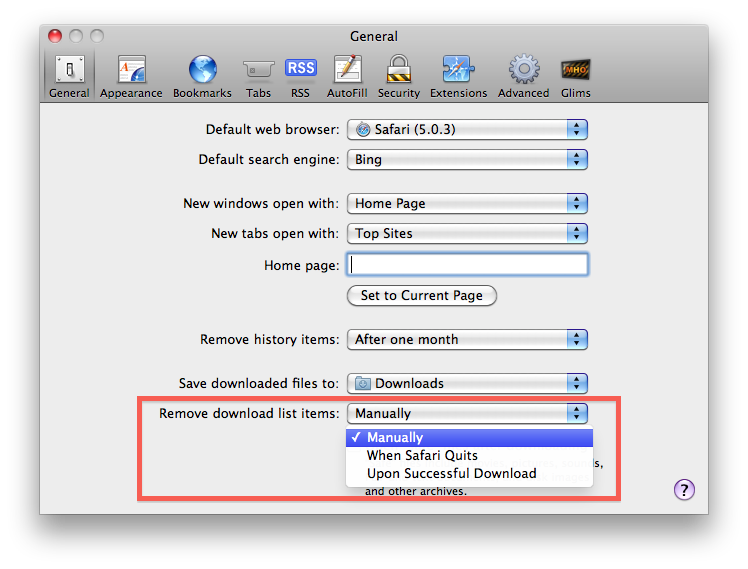Choose Manually from the open menu

[x=469, y=437]
